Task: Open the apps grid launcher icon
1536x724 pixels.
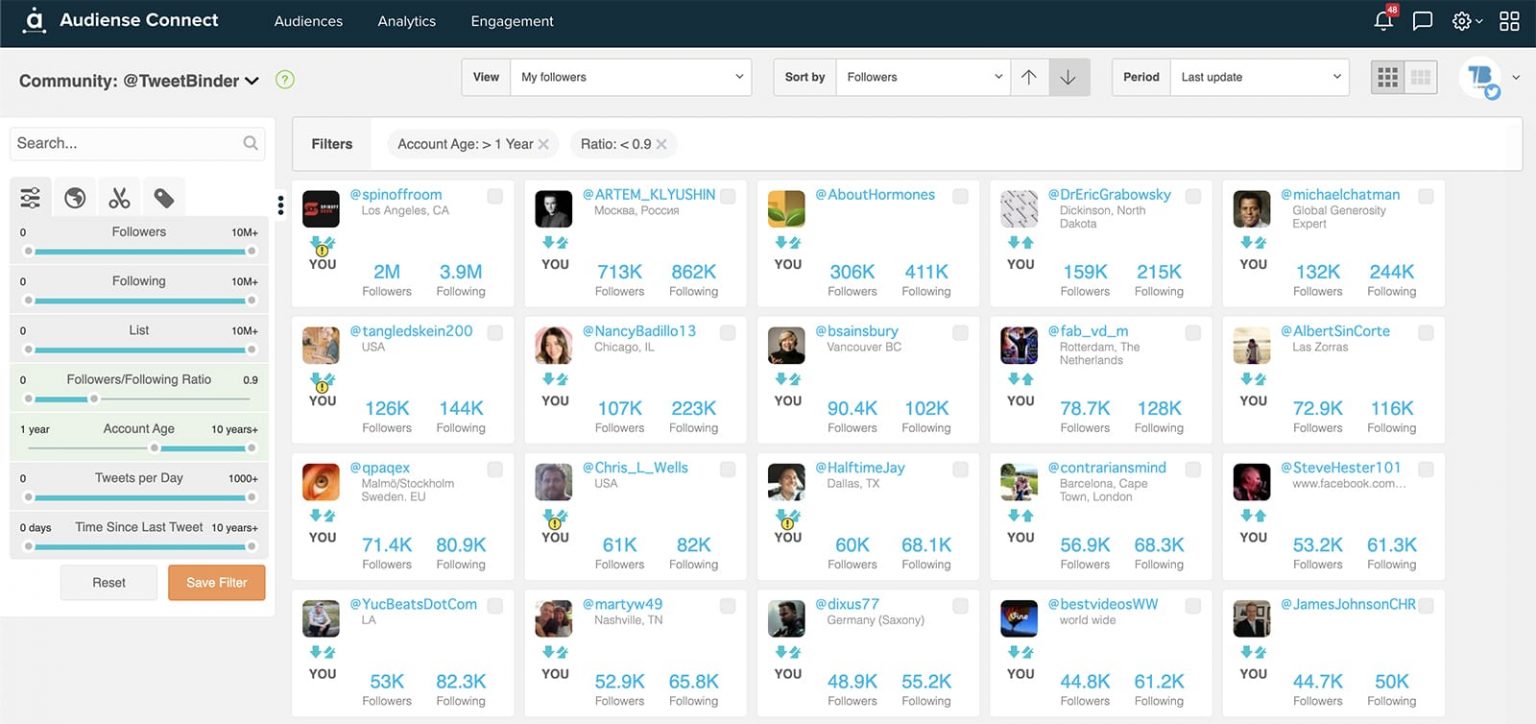Action: pos(1509,20)
